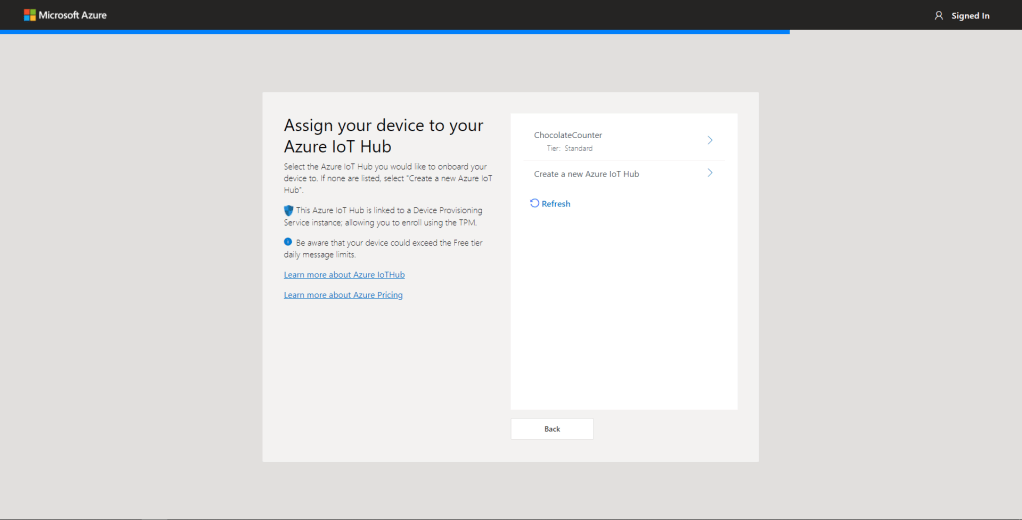The height and width of the screenshot is (520, 1022).
Task: Click the user profile icon in header
Action: pos(938,15)
